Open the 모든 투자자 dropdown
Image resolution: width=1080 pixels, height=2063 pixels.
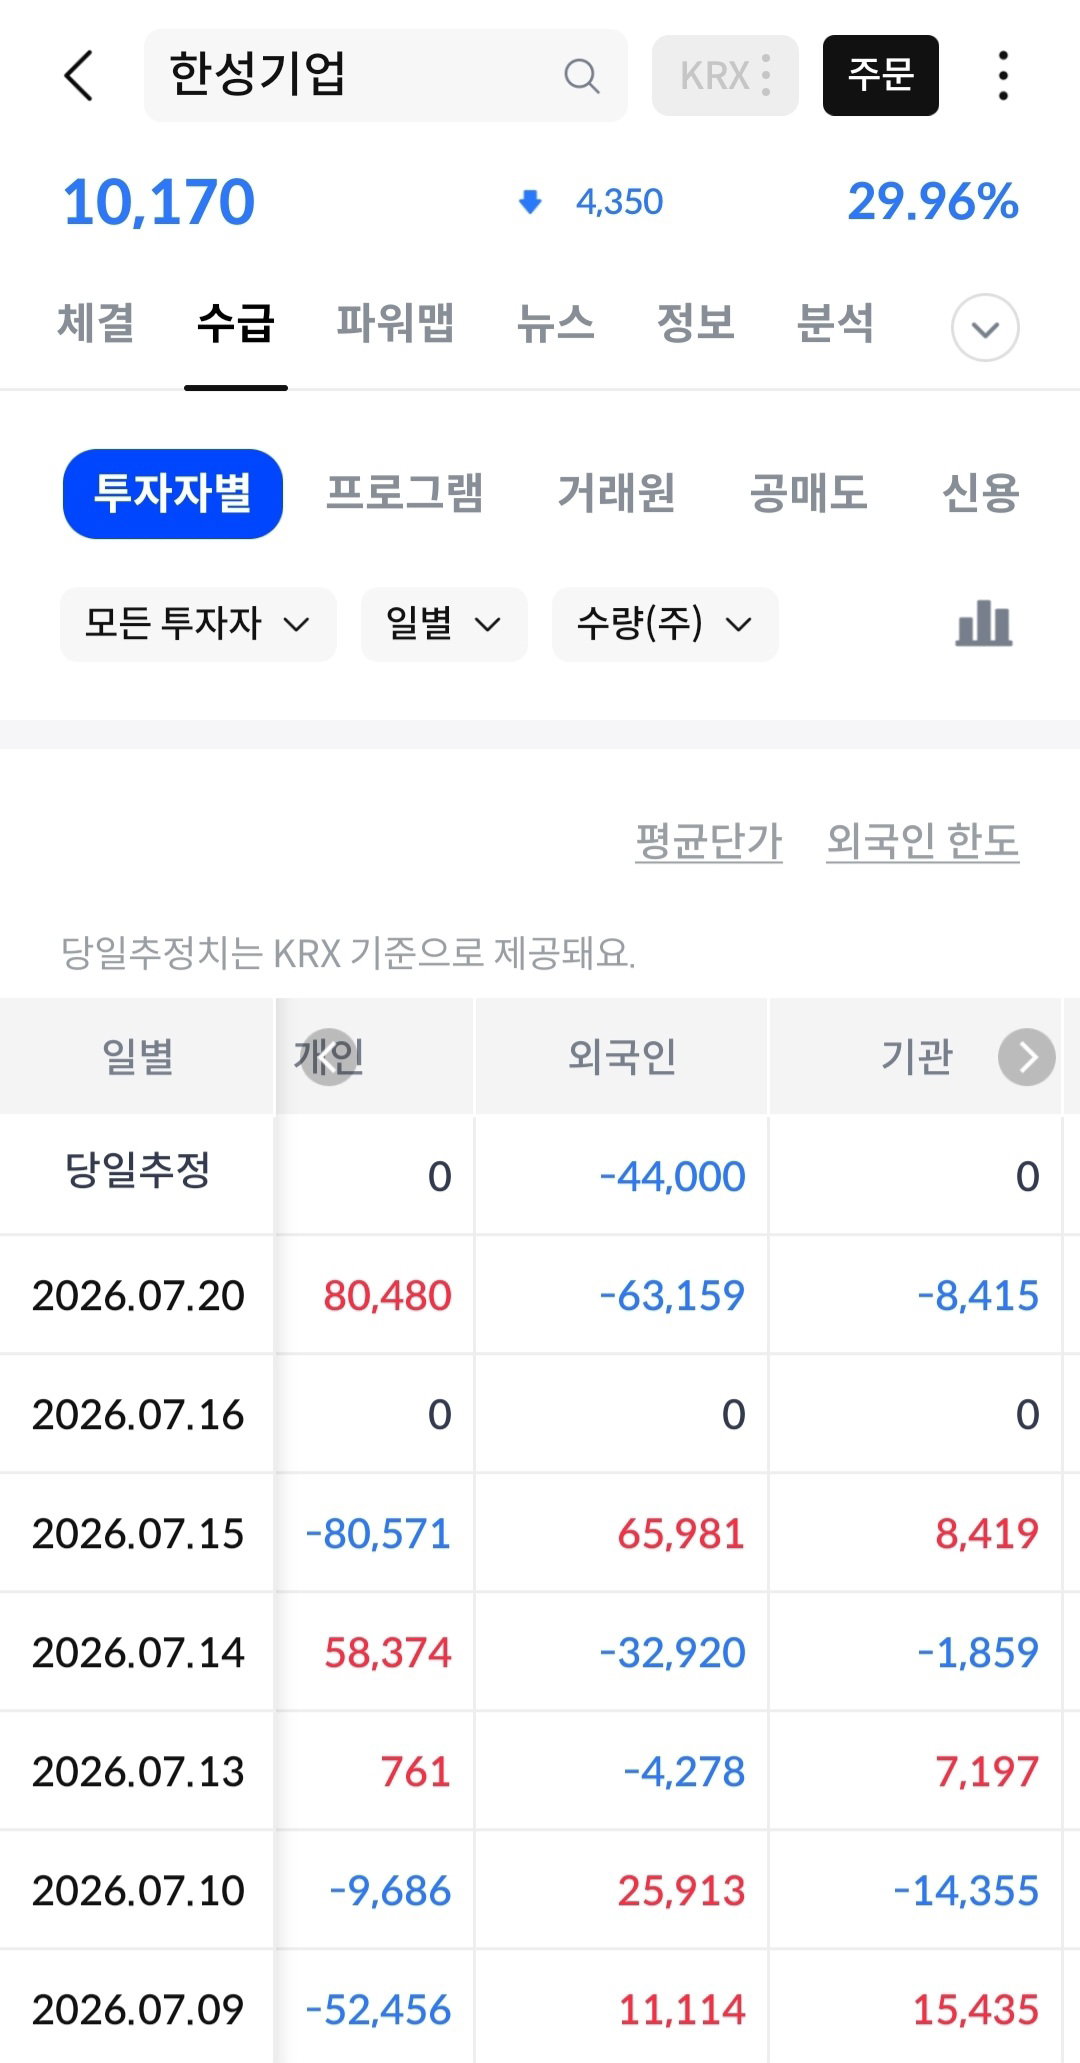[x=198, y=624]
